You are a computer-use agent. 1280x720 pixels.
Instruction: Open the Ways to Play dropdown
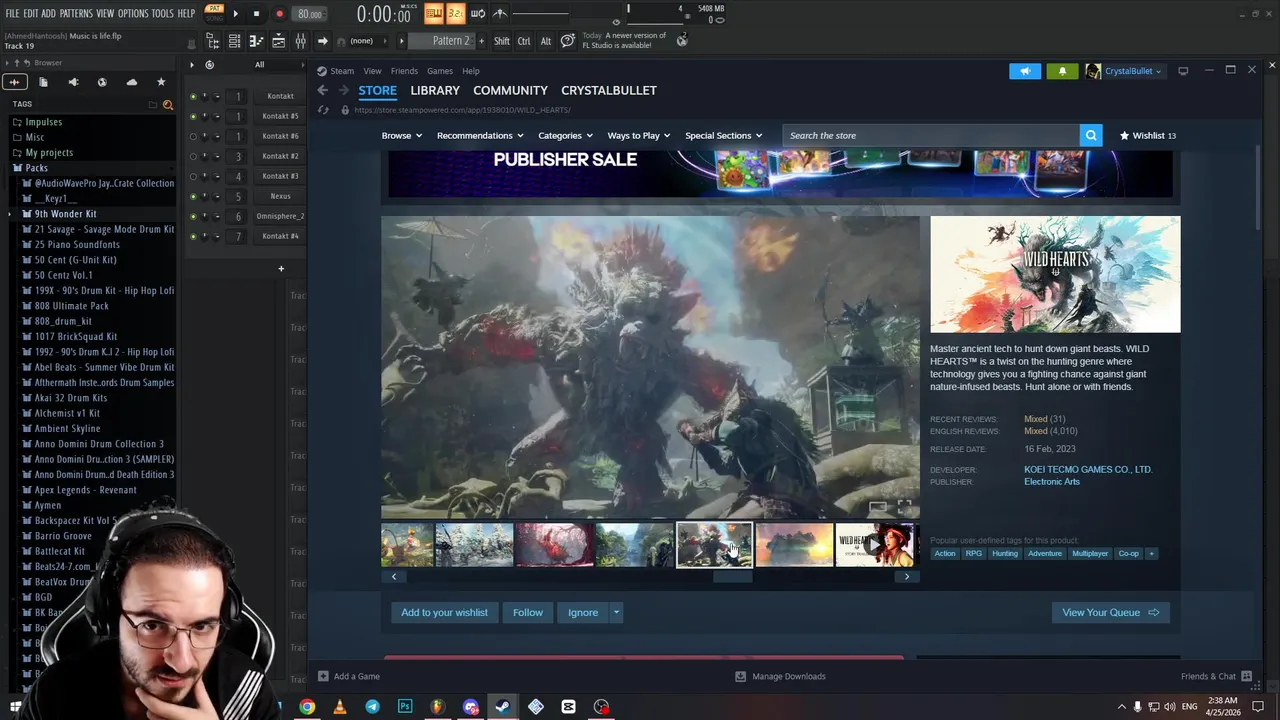[x=639, y=135]
